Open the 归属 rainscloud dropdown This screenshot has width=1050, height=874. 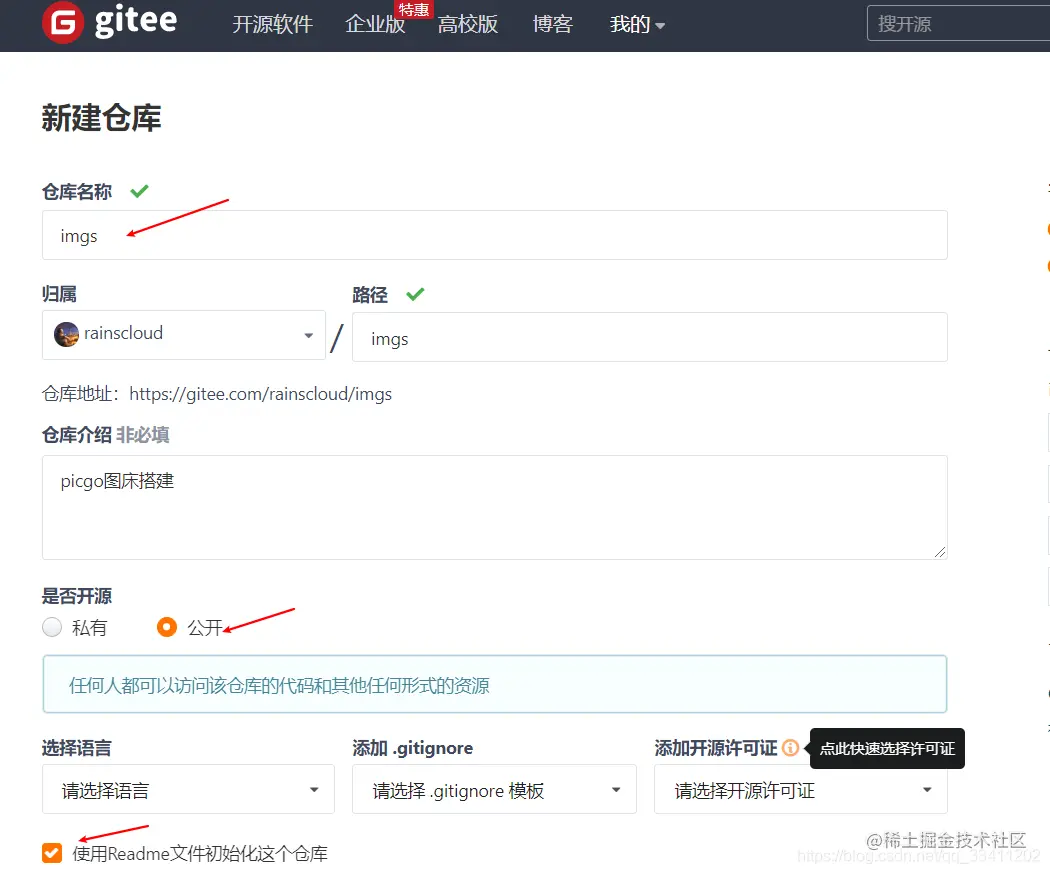[183, 334]
